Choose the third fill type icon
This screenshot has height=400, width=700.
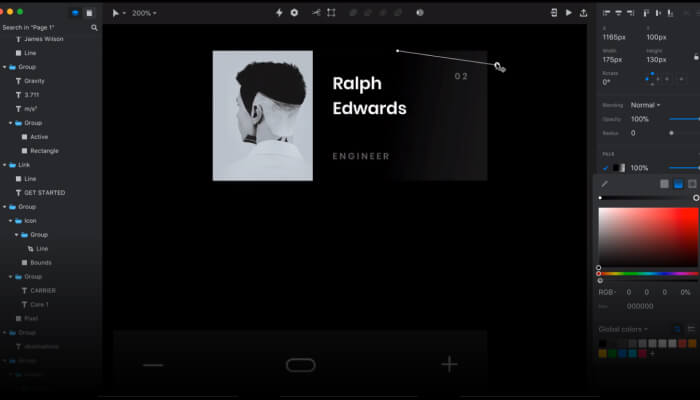pyautogui.click(x=692, y=184)
